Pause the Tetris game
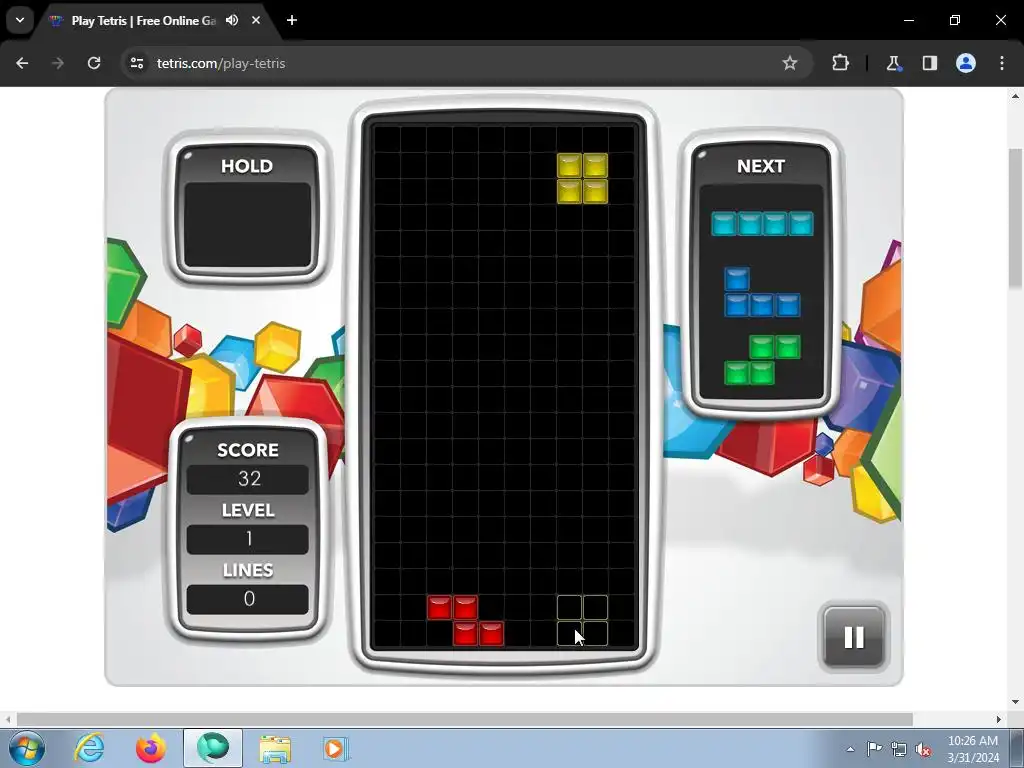This screenshot has width=1024, height=768. (x=854, y=637)
